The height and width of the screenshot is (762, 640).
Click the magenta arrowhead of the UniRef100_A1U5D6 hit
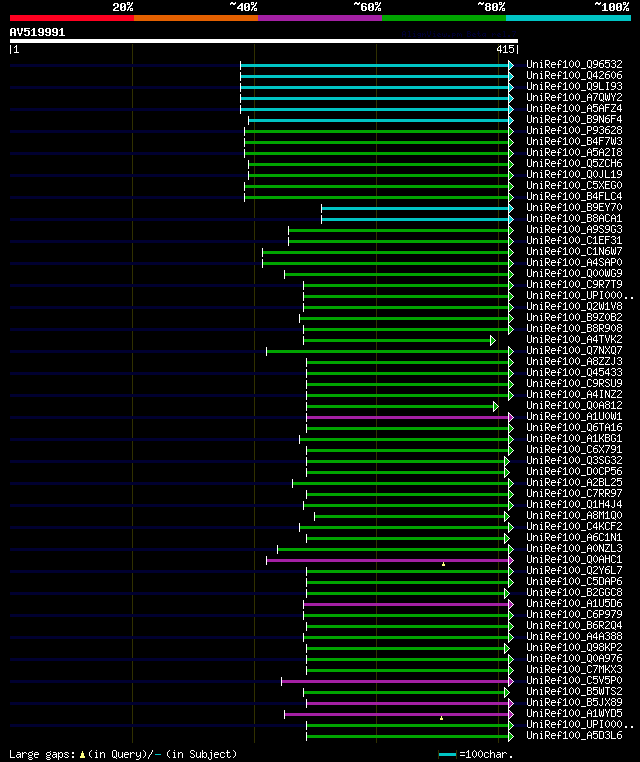(x=511, y=605)
